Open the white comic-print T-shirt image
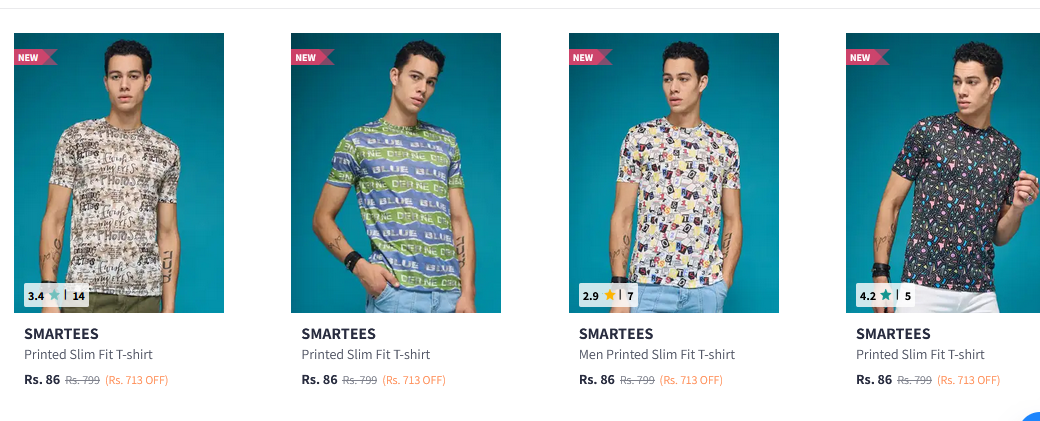1040x421 pixels. tap(674, 170)
